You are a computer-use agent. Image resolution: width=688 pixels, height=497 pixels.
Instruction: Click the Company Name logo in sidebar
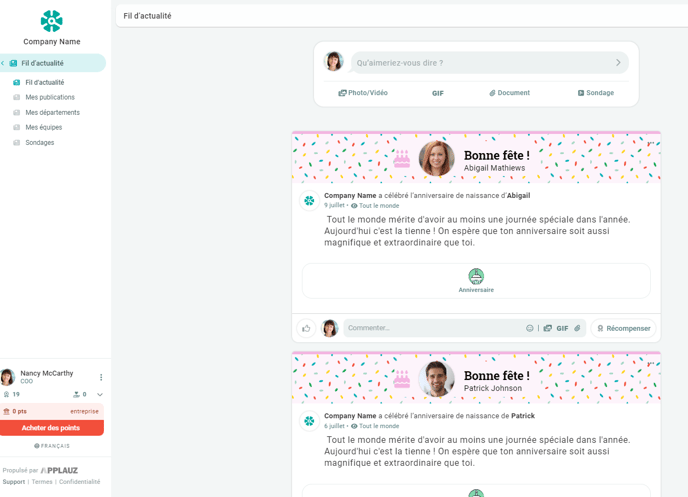(51, 21)
